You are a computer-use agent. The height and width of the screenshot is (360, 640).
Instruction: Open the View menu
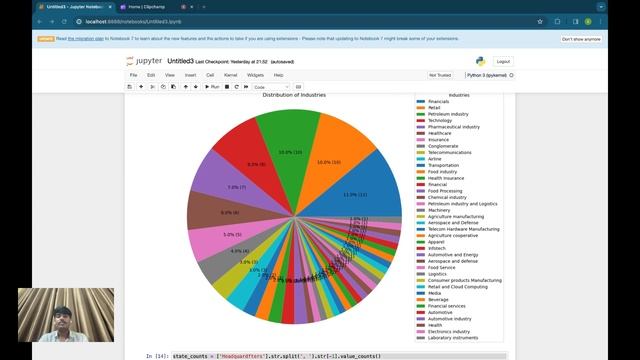170,75
